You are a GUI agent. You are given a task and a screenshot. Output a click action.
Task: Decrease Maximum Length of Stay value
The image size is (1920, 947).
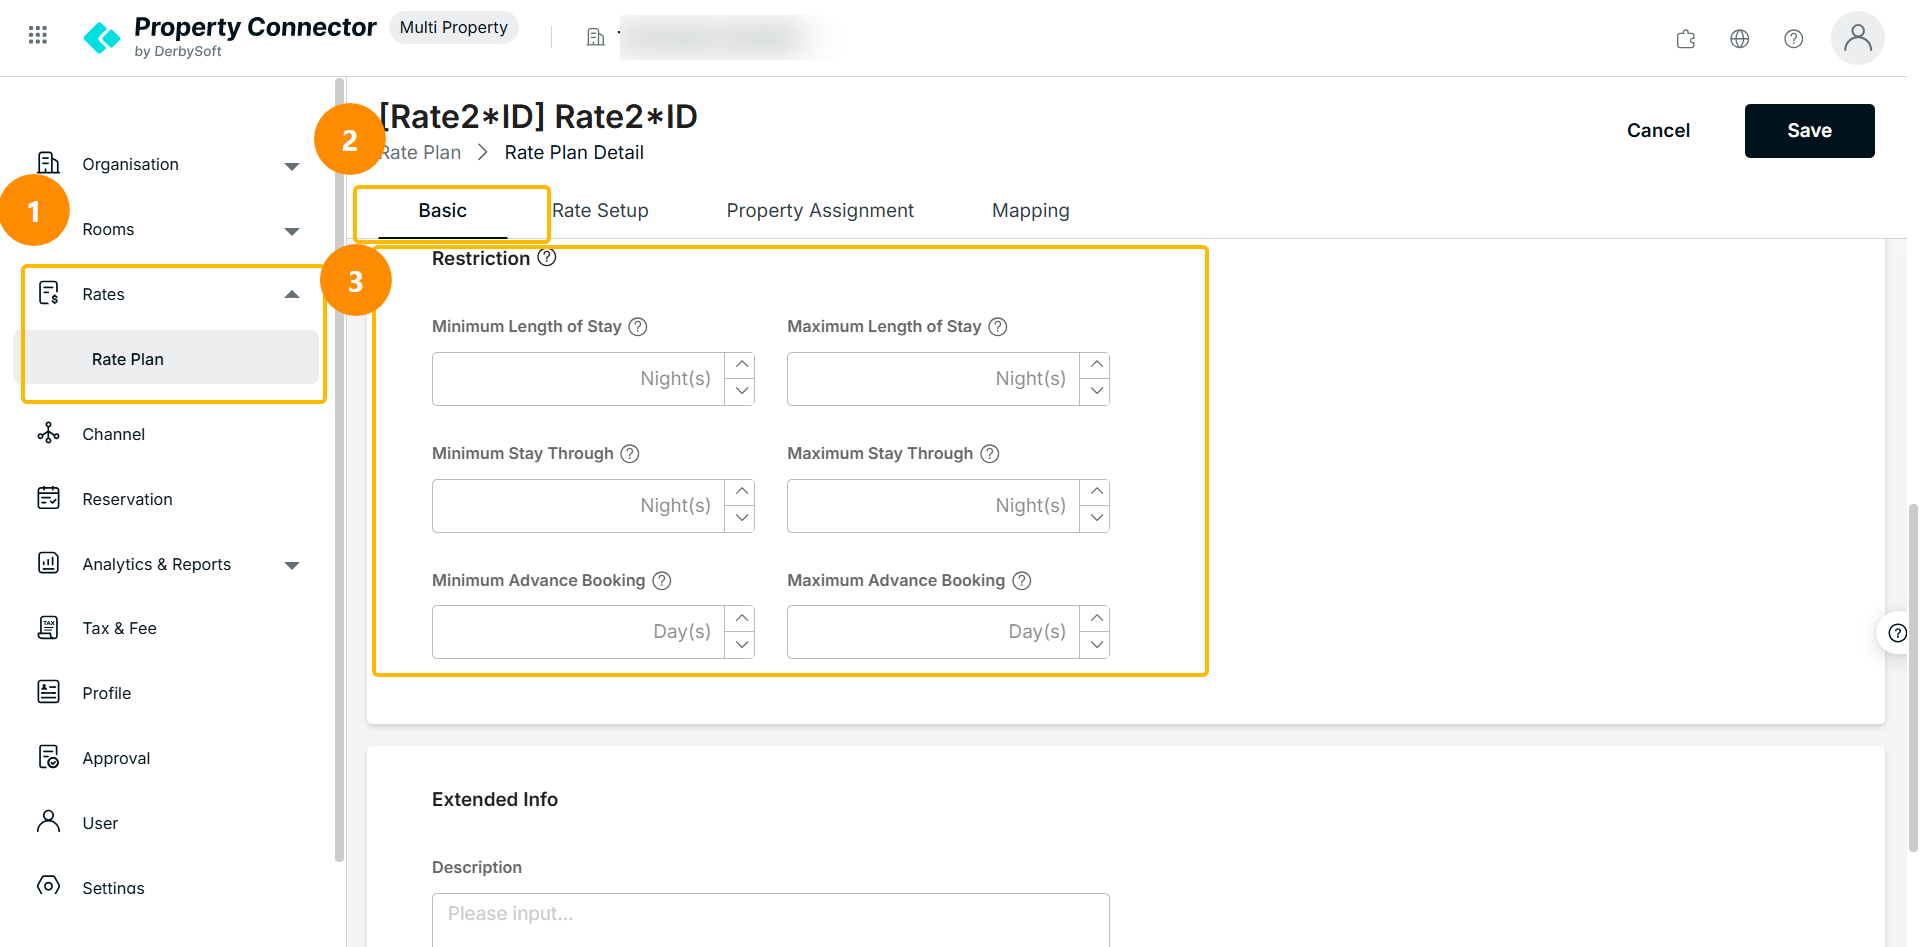click(x=1096, y=391)
